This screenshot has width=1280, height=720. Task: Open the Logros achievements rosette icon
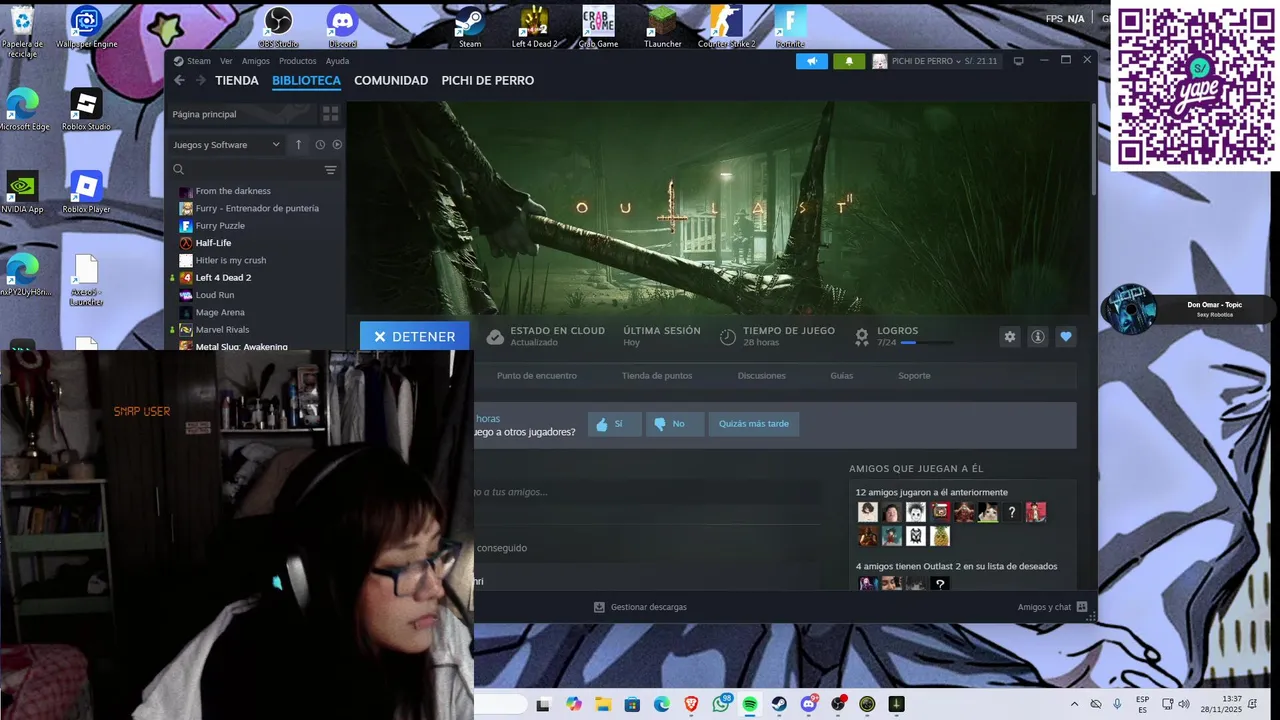pos(862,337)
